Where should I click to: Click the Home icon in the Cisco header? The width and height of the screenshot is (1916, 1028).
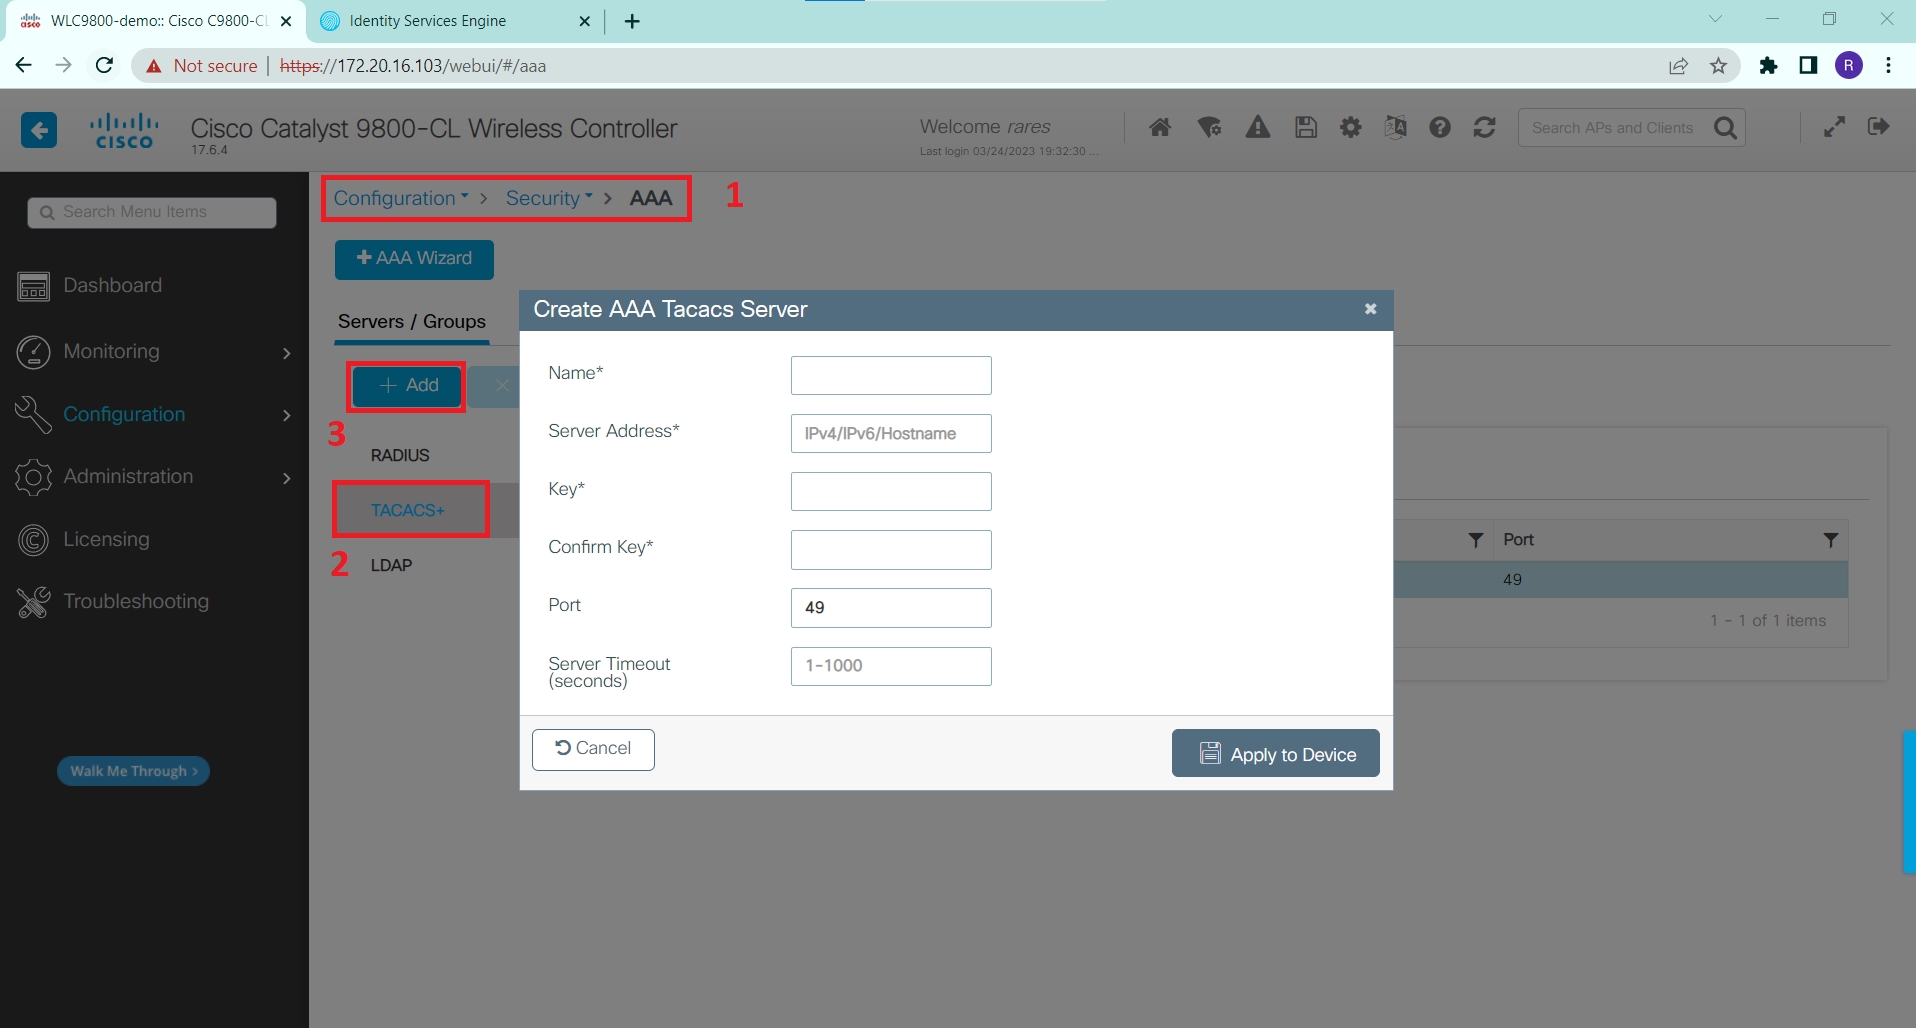(1160, 127)
